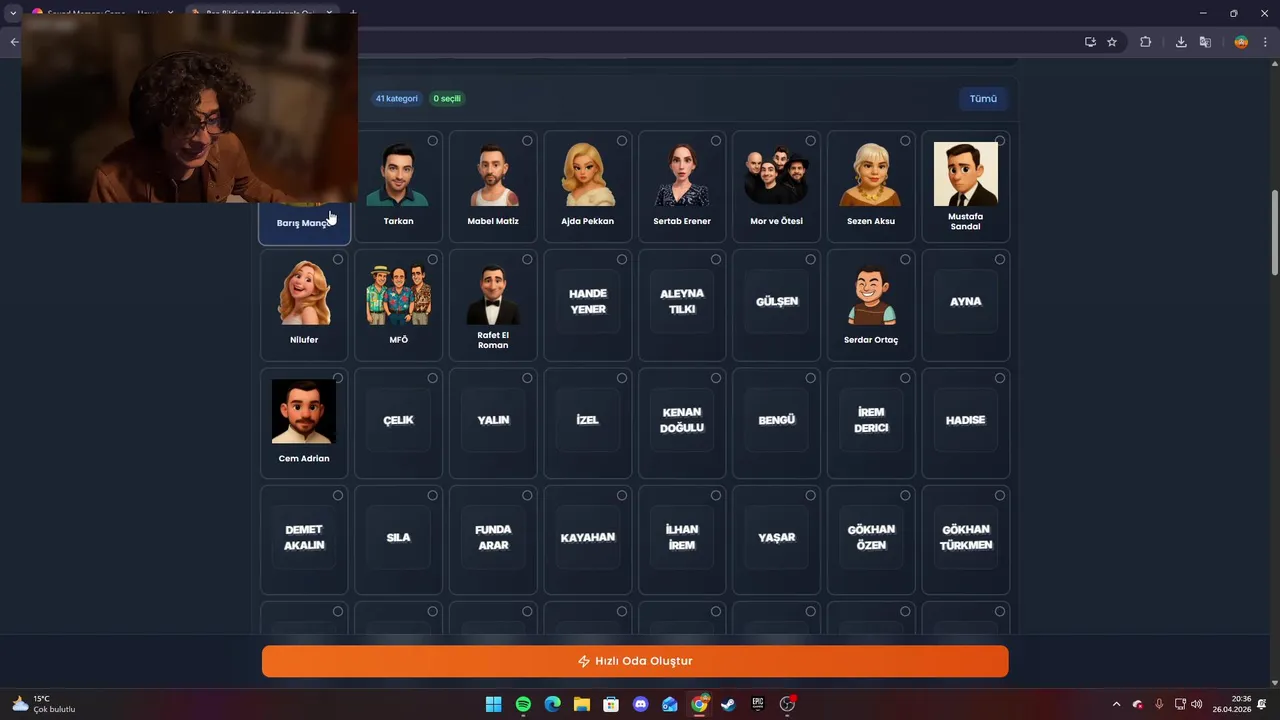Check the Sertab Erener radio circle
The image size is (1280, 720).
[x=716, y=141]
